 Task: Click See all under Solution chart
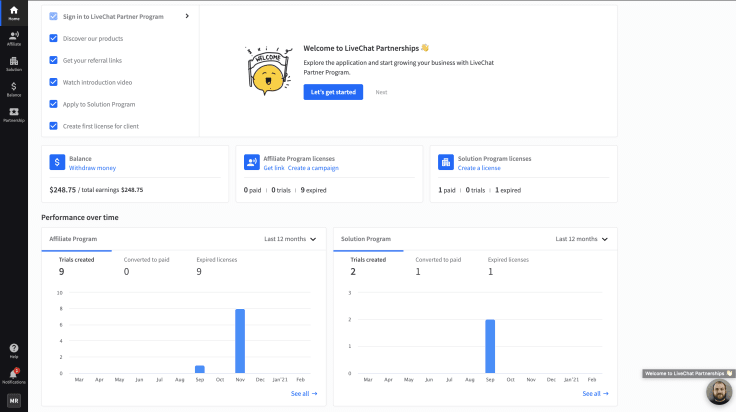(x=596, y=393)
